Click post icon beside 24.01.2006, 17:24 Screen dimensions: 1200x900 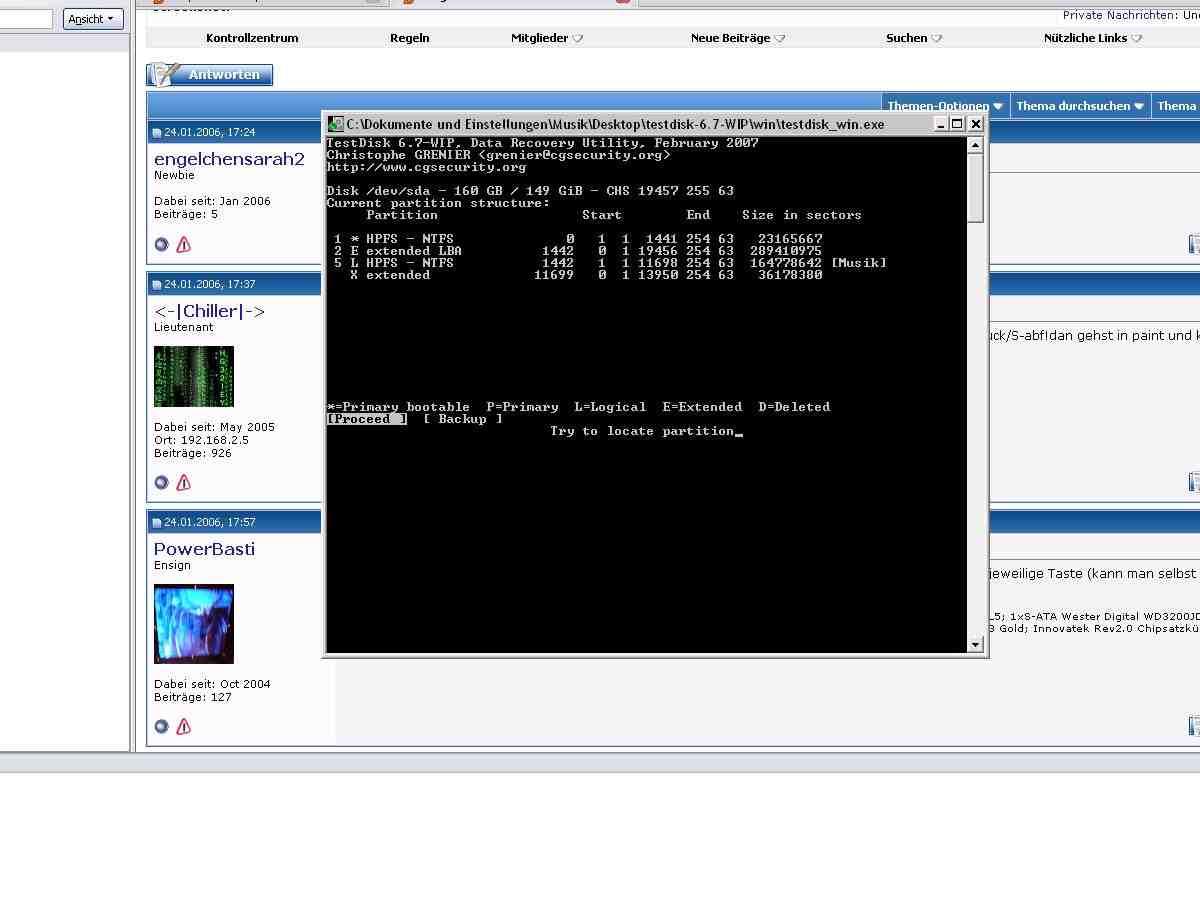click(x=157, y=133)
